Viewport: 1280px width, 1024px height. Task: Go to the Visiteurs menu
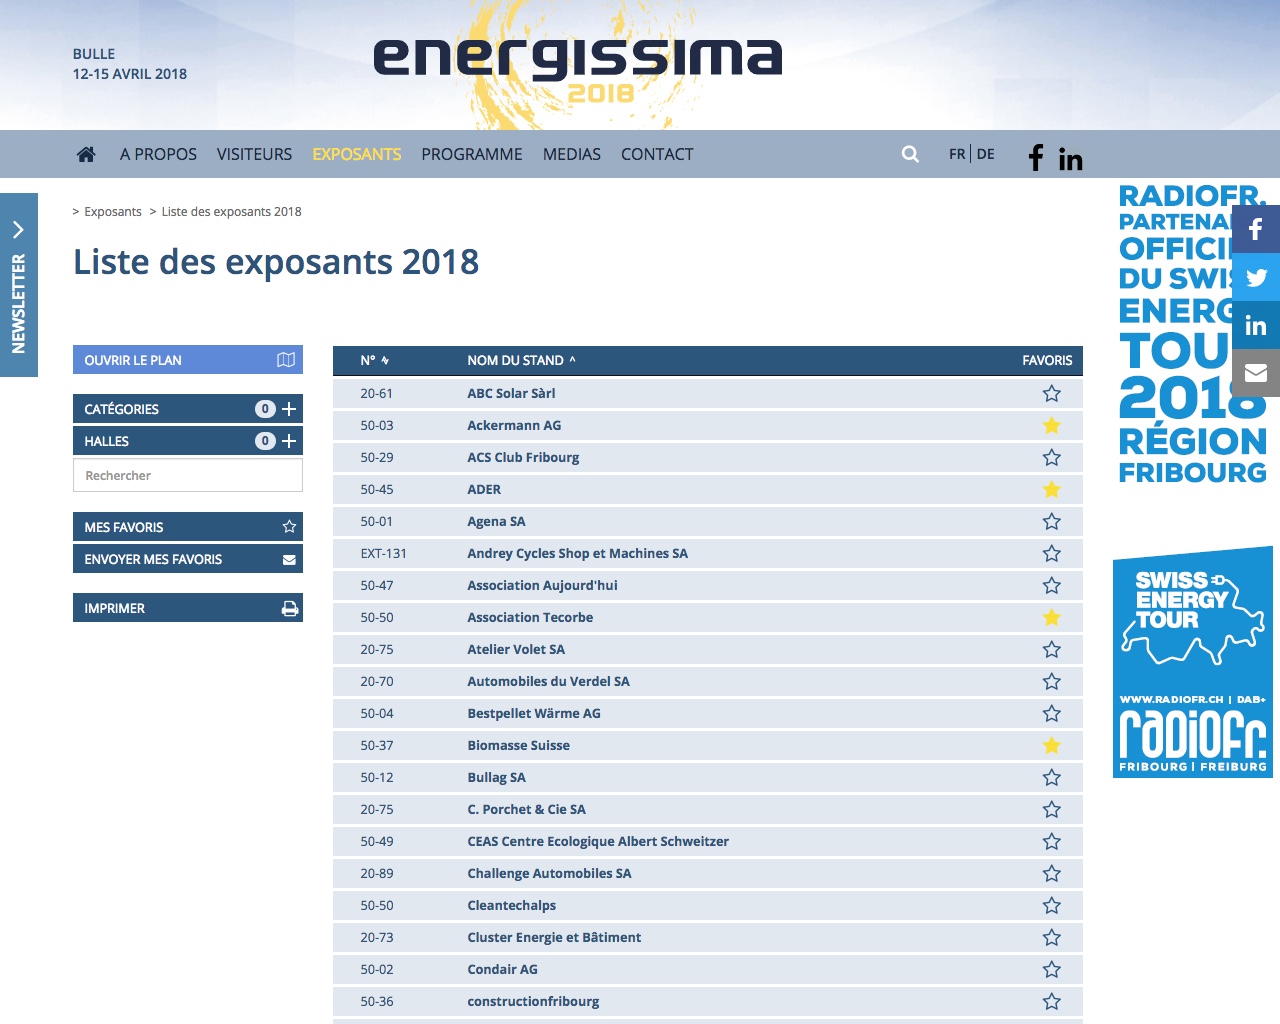(254, 154)
